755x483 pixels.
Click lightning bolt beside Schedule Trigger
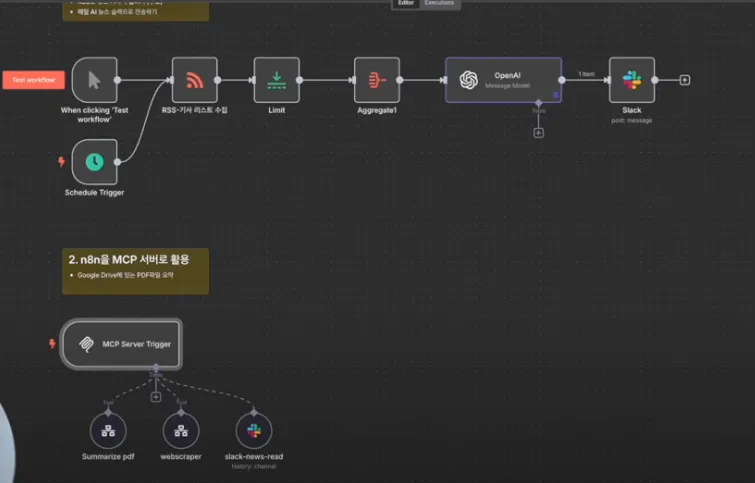[x=61, y=162]
